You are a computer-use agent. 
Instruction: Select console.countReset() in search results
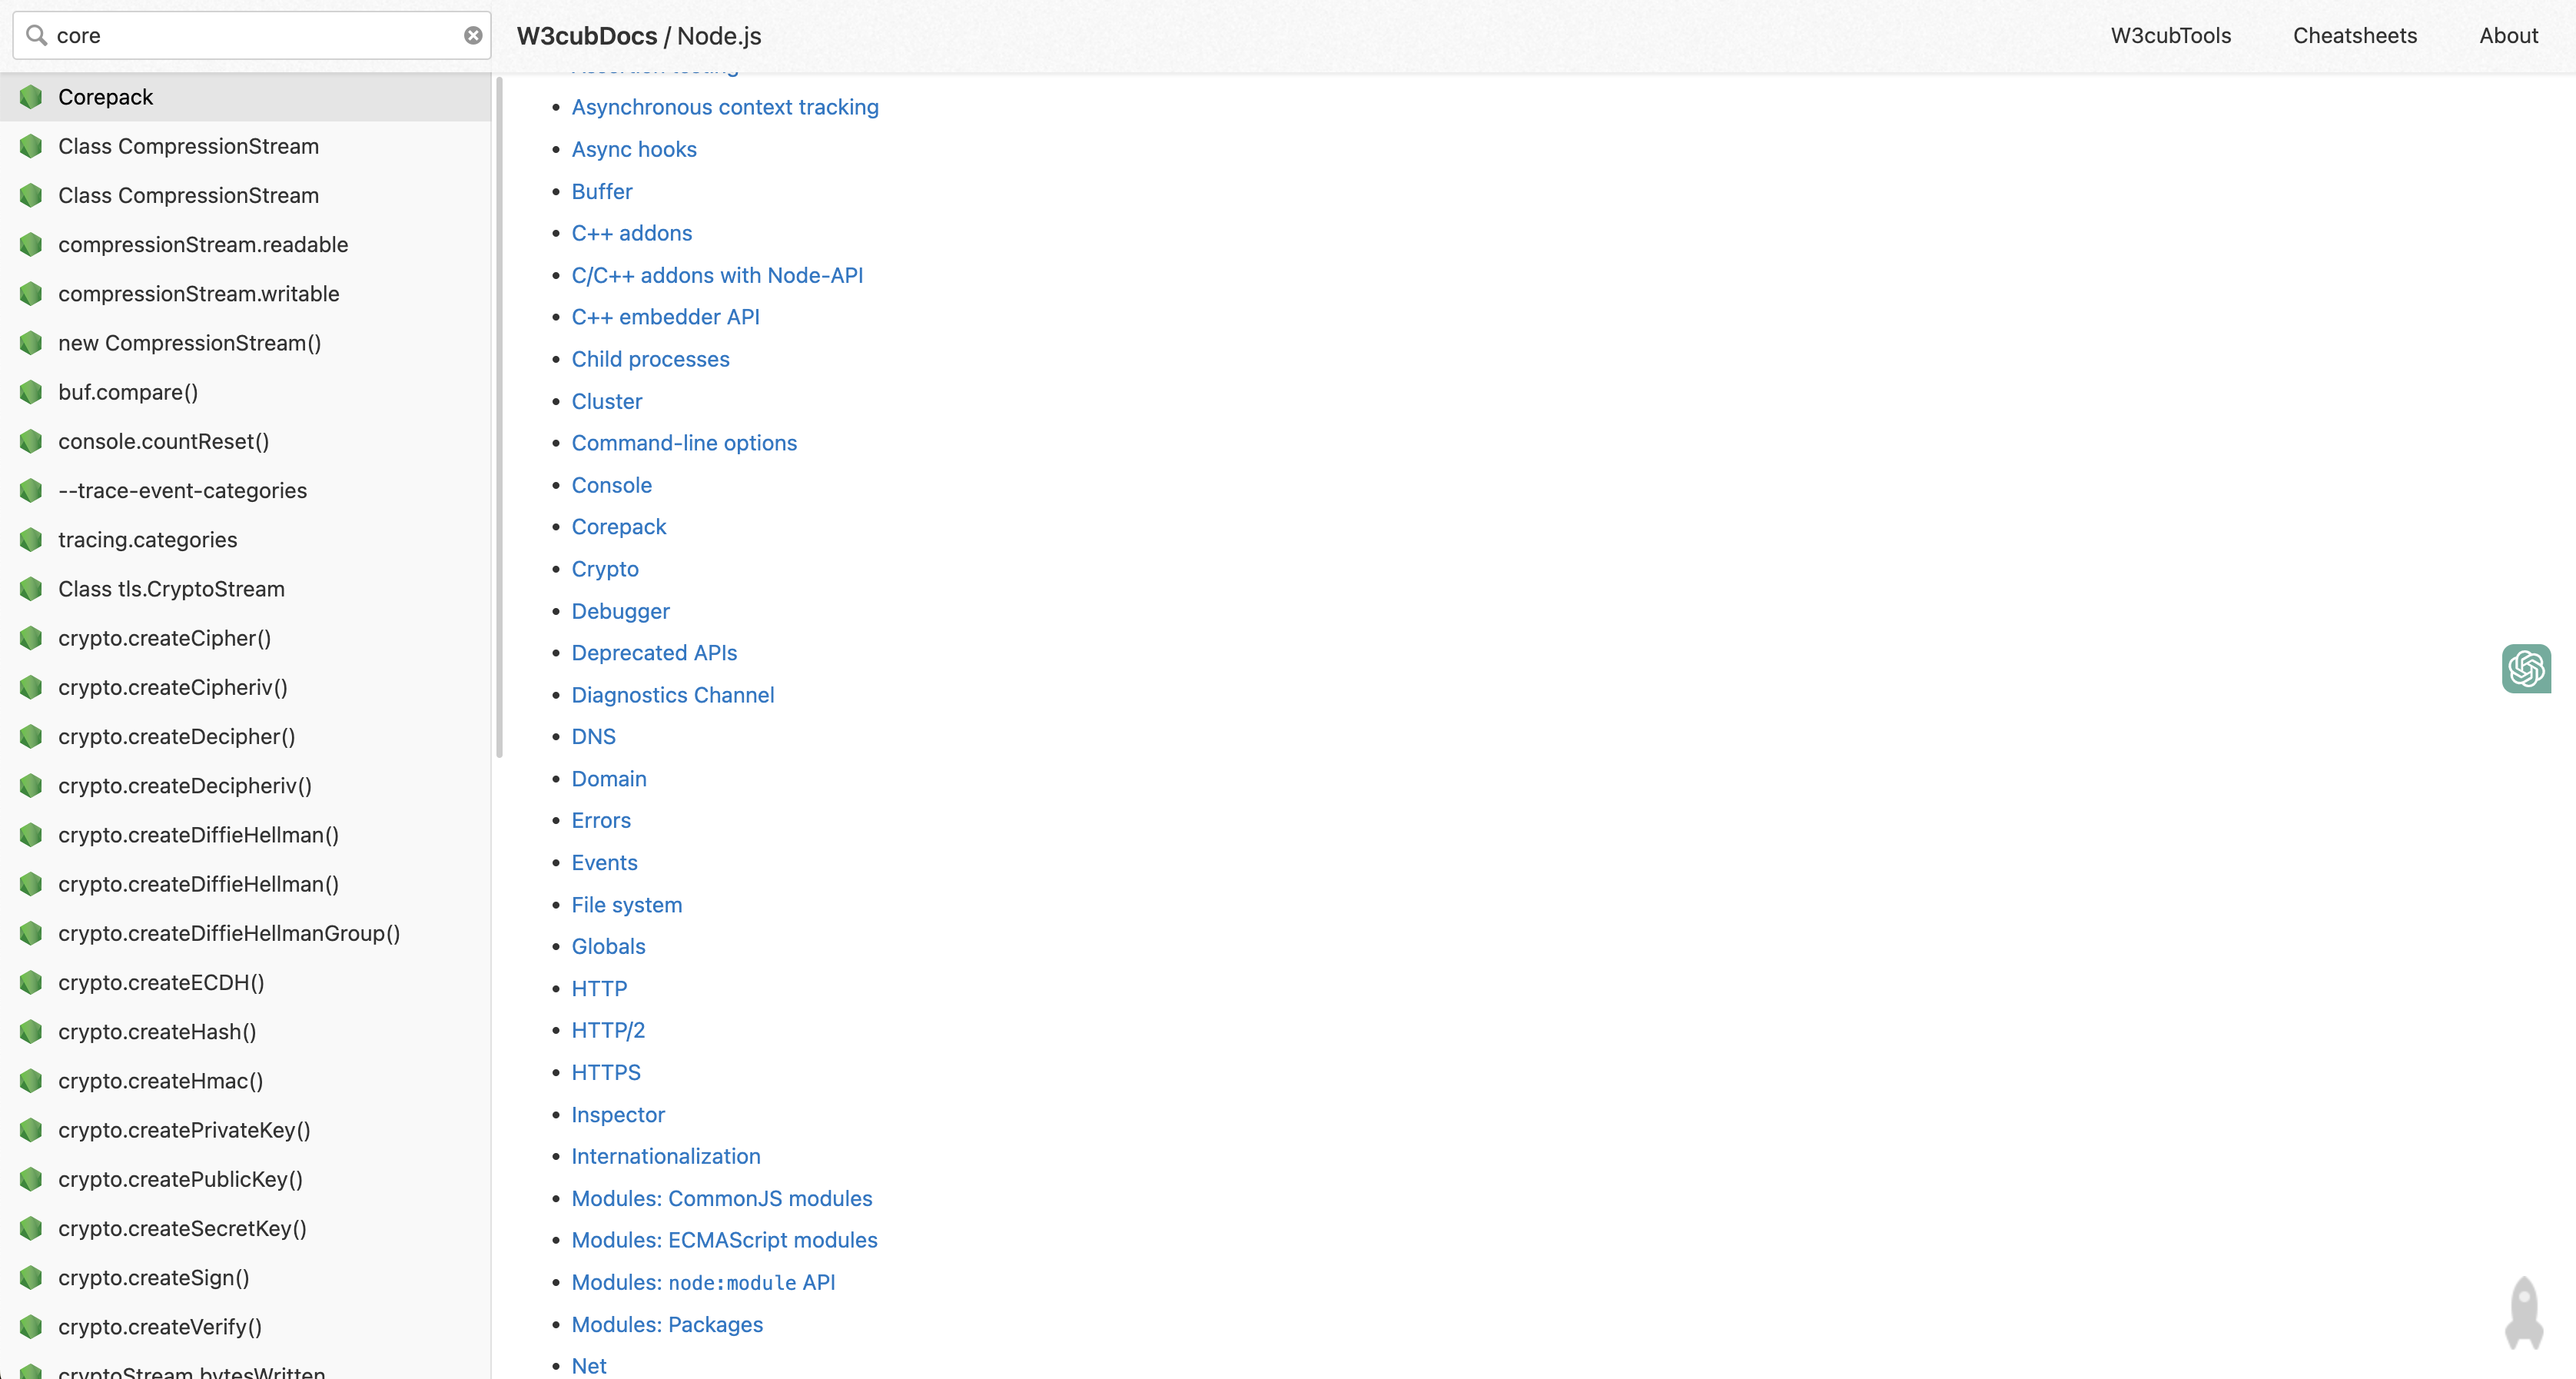coord(245,441)
